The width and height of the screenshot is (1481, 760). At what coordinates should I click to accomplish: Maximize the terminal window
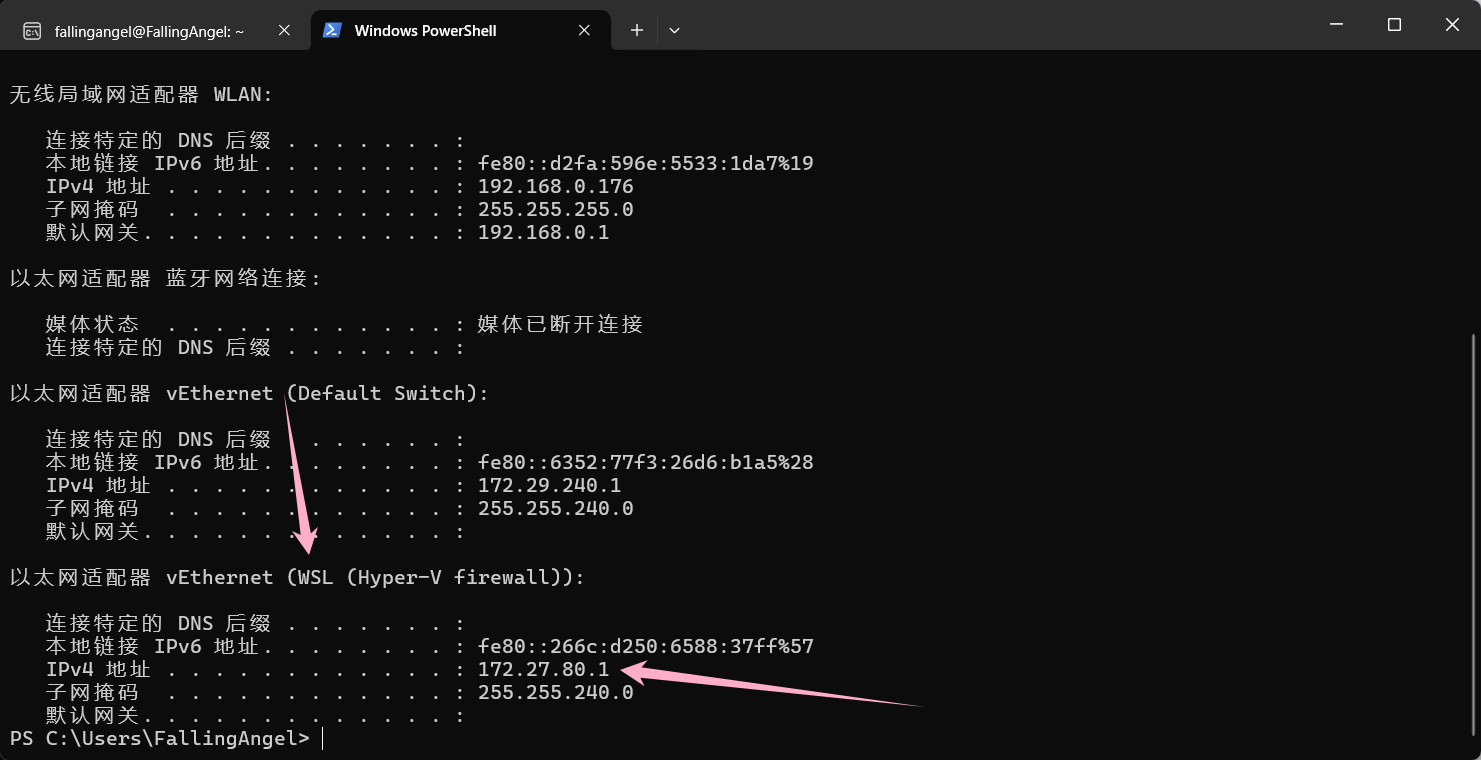(x=1394, y=24)
